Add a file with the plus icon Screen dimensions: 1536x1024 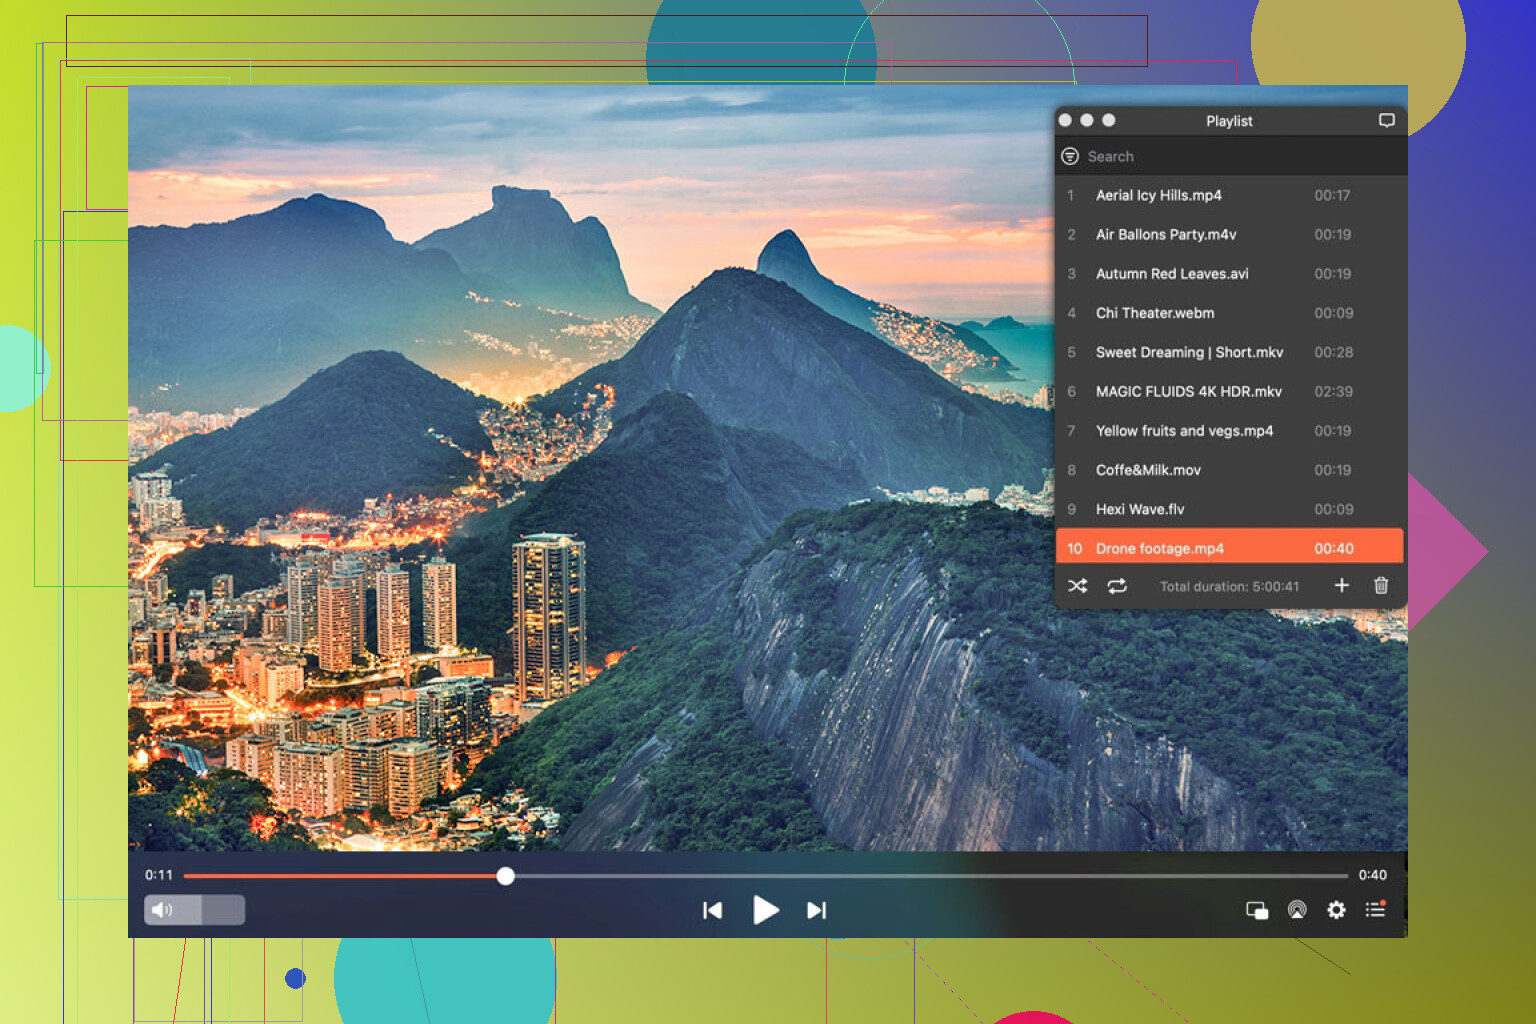pos(1342,586)
